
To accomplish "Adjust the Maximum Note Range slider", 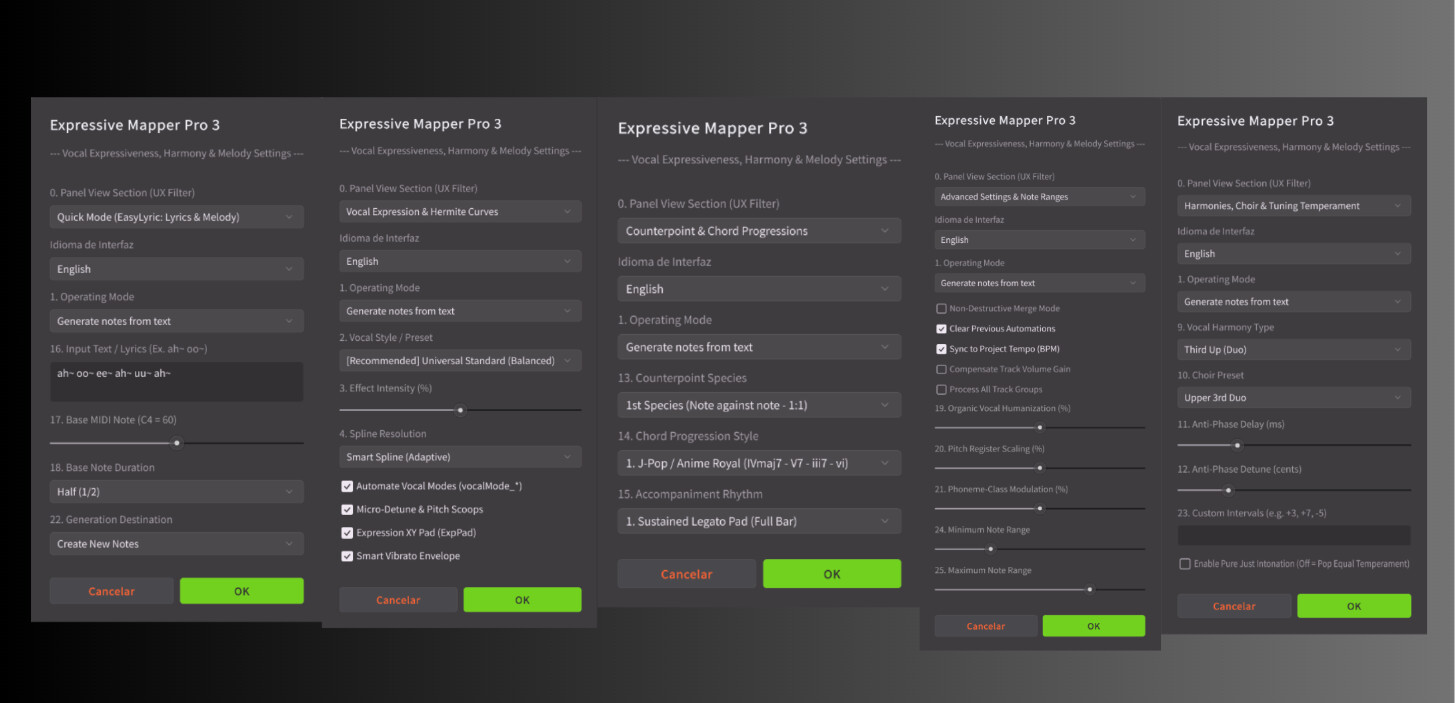I will point(1040,589).
